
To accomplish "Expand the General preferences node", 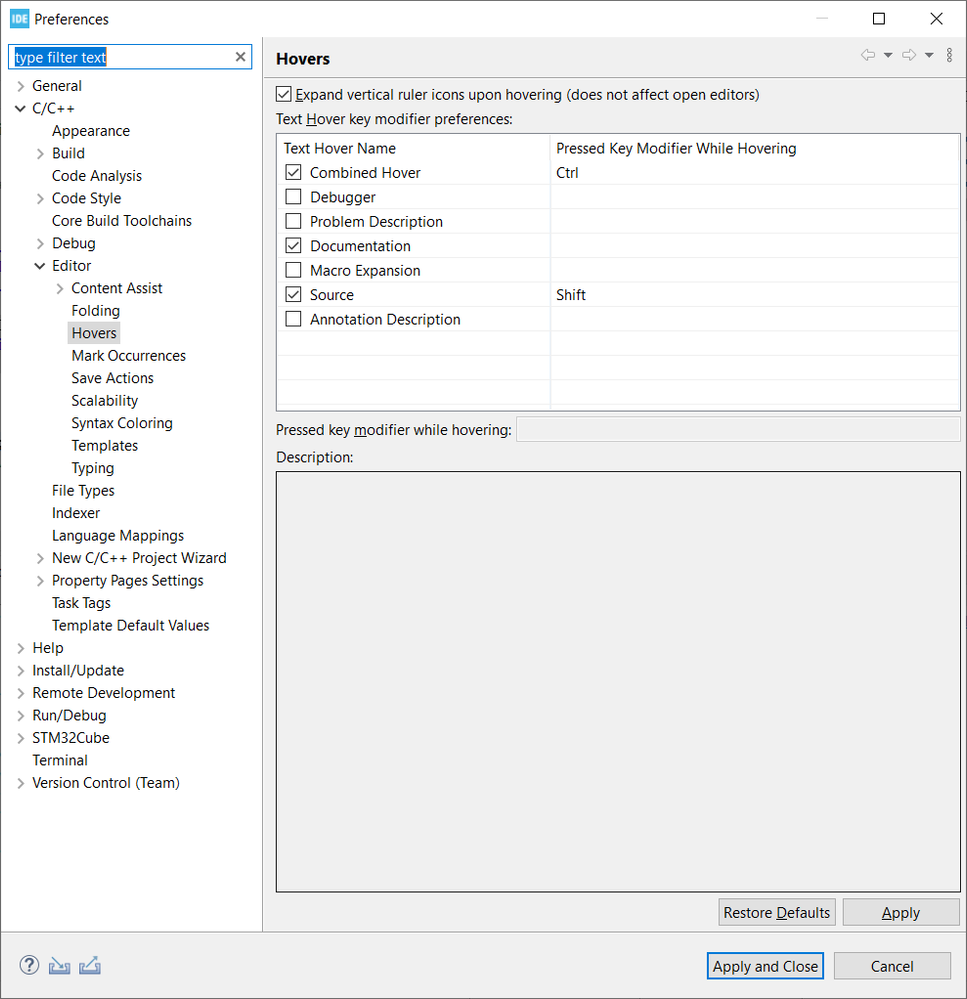I will [21, 86].
